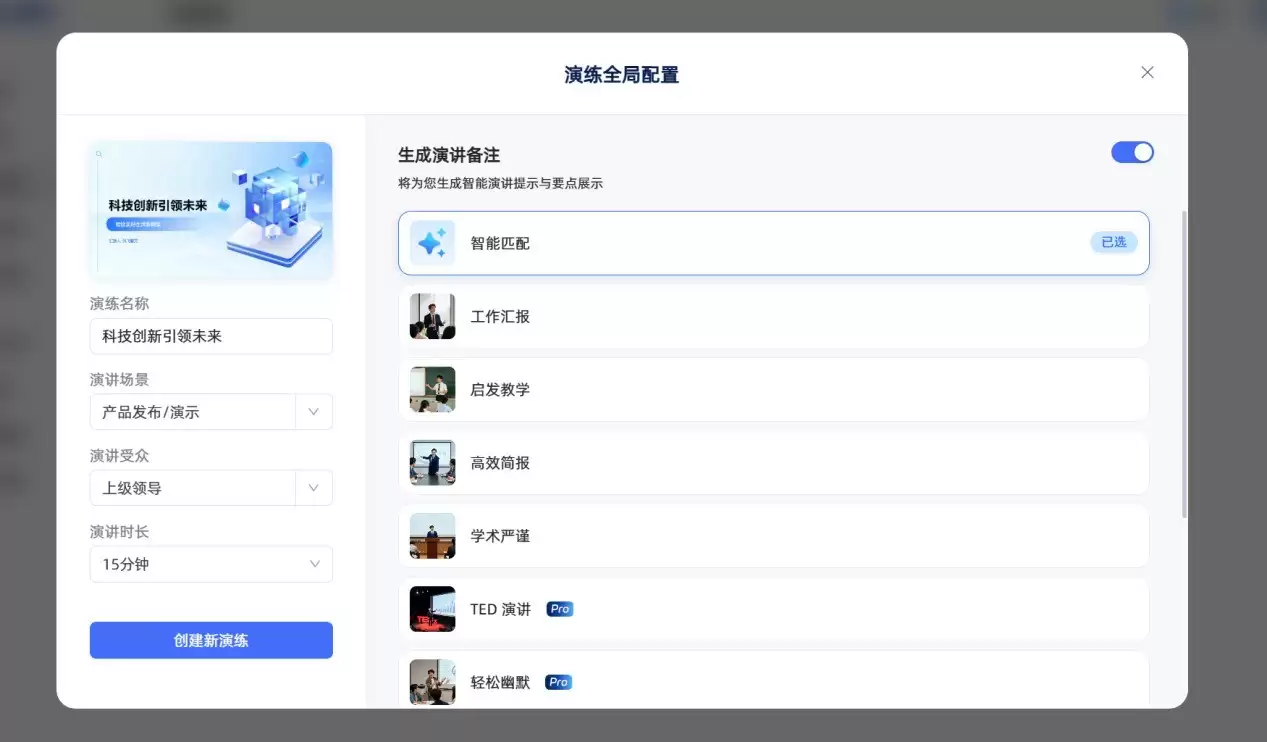
Task: Click the 学术严谨 style thumbnail icon
Action: click(x=432, y=536)
